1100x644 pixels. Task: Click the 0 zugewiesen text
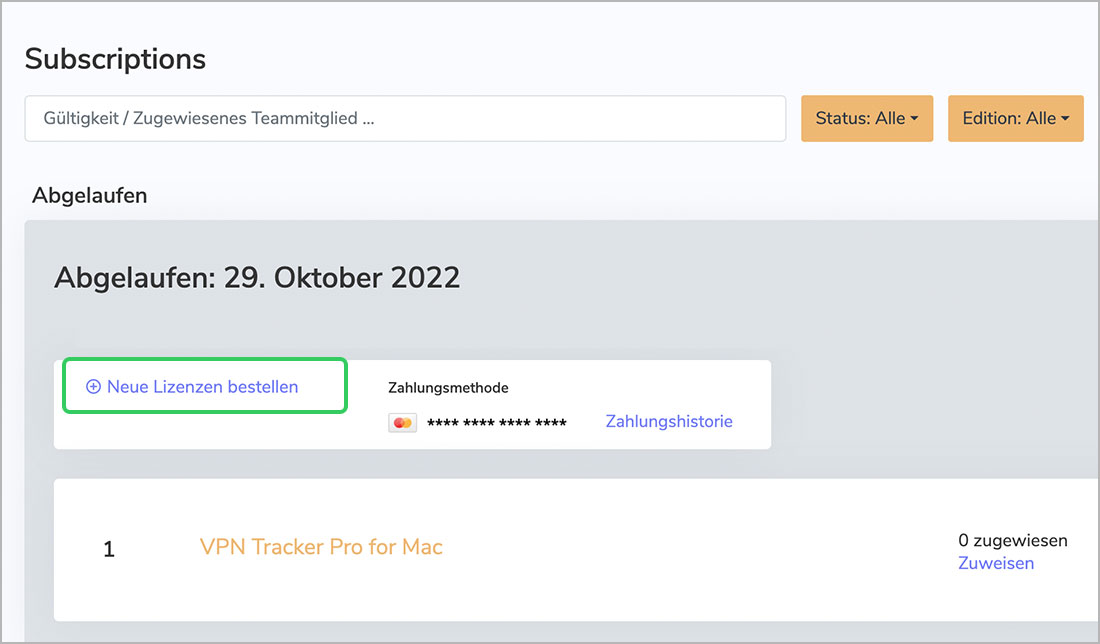click(1012, 541)
